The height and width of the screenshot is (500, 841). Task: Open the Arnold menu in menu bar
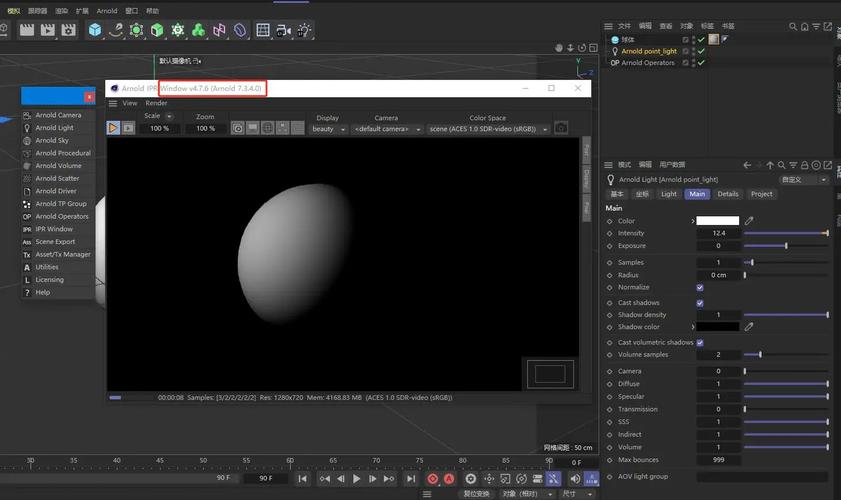[x=107, y=11]
